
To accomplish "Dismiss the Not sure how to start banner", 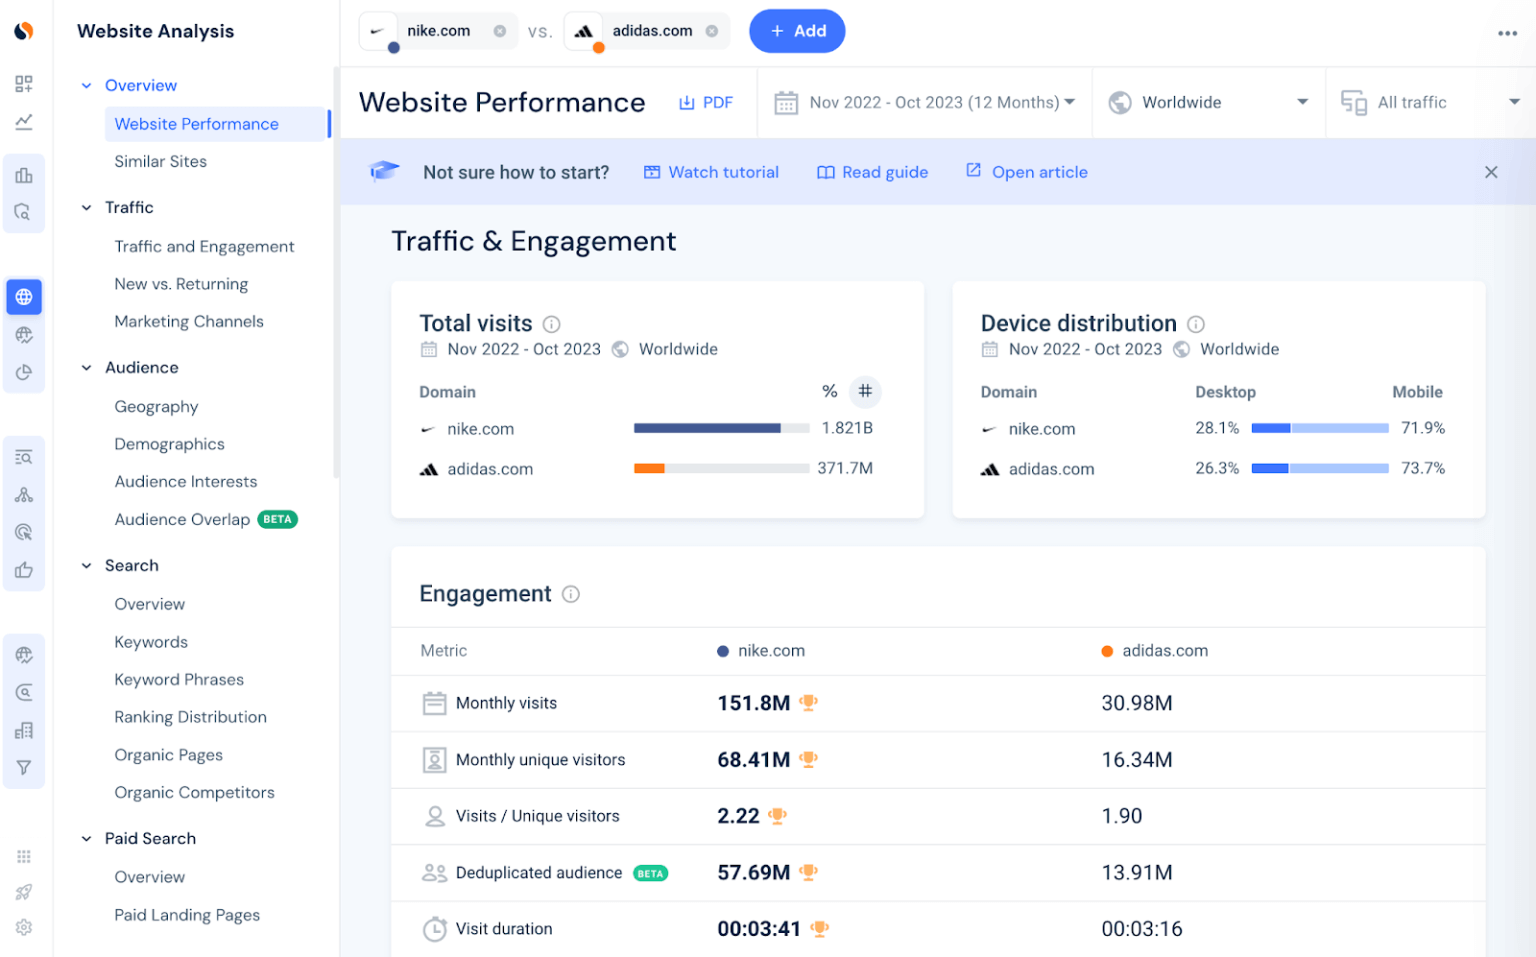I will pyautogui.click(x=1491, y=172).
